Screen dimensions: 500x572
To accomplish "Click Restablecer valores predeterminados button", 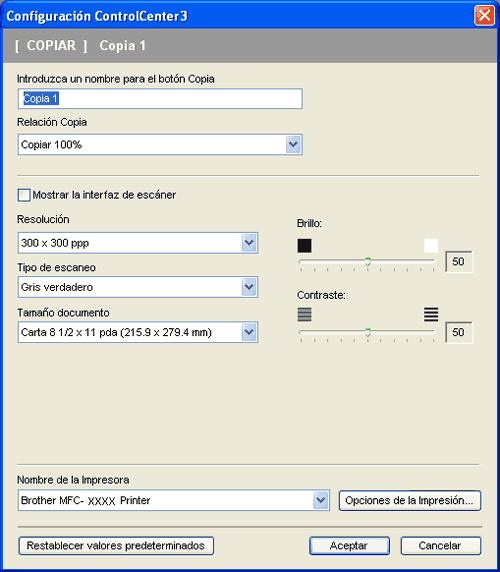I will pyautogui.click(x=116, y=546).
